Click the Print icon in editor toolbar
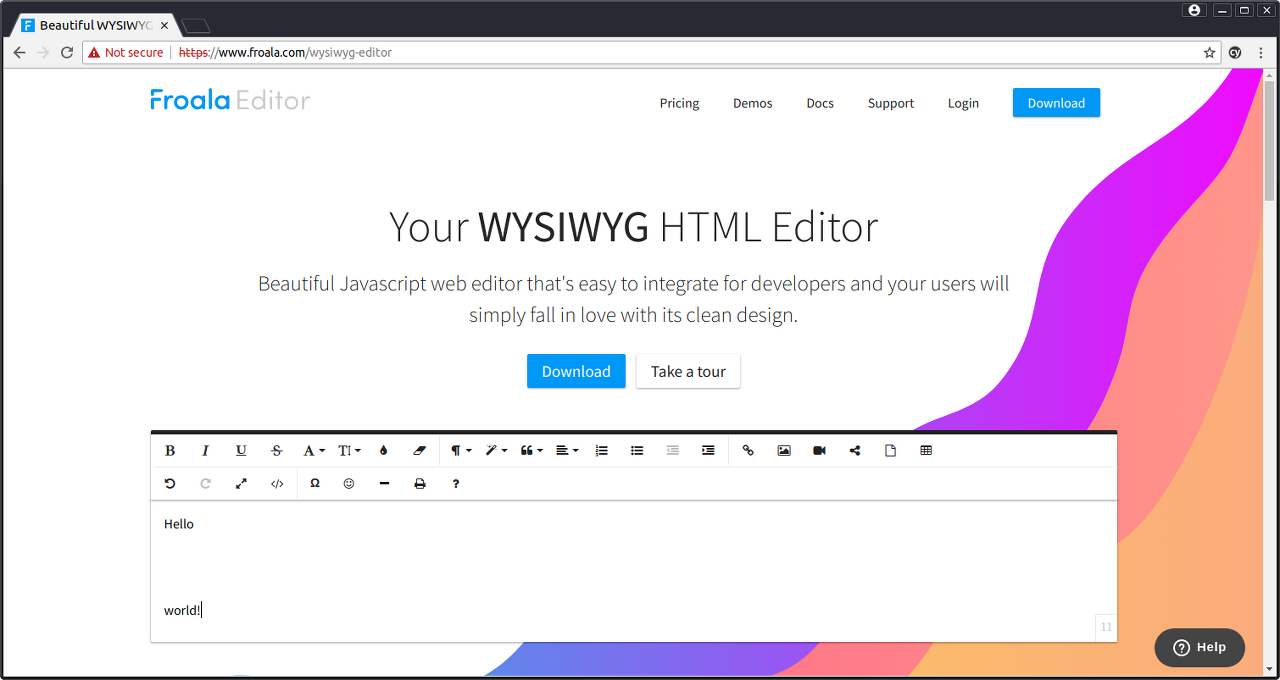 (420, 484)
